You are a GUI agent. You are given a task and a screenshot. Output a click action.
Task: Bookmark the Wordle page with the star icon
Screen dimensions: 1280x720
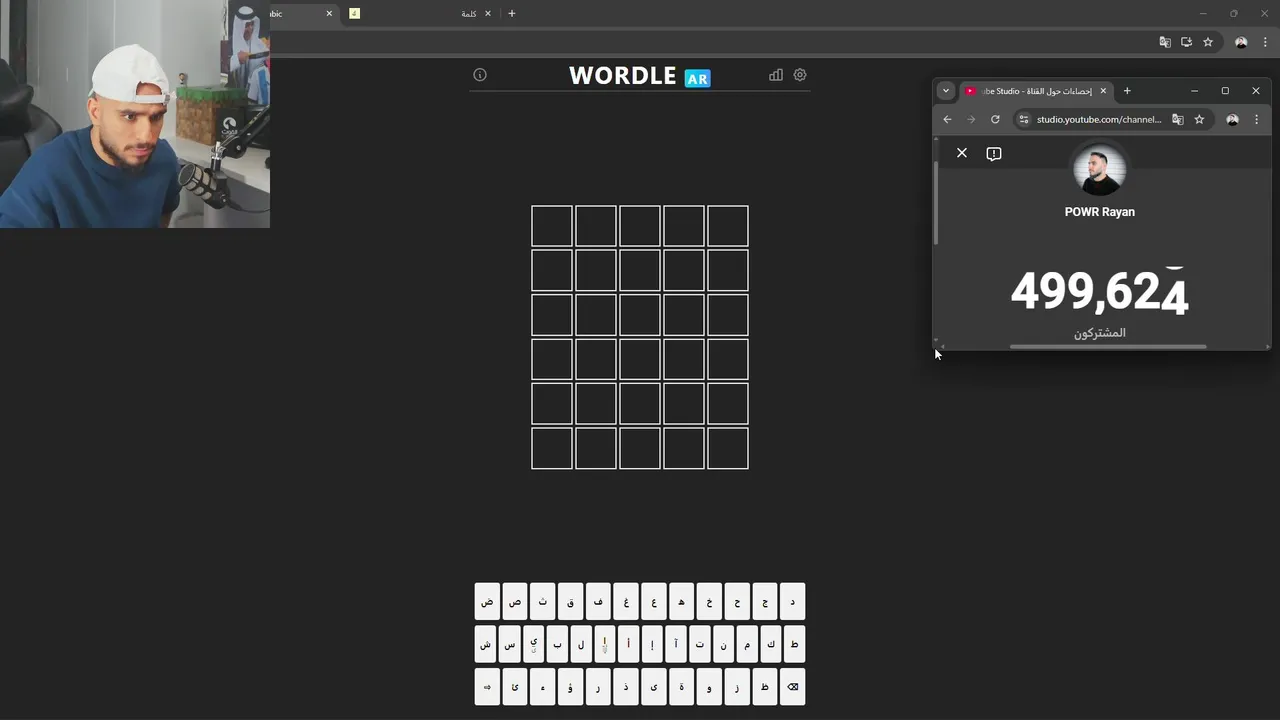[1208, 42]
